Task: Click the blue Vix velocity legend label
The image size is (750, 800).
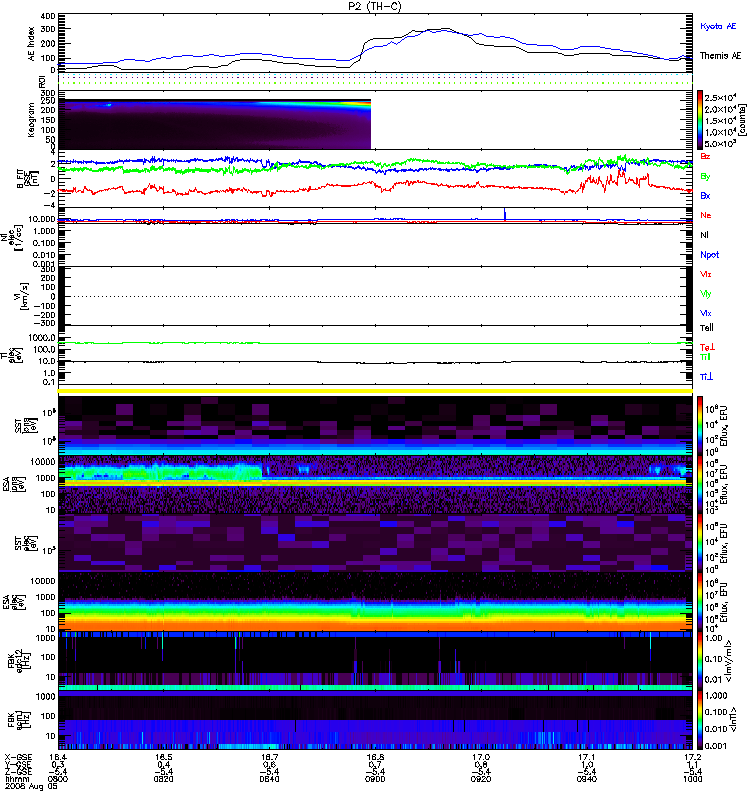Action: 705,313
